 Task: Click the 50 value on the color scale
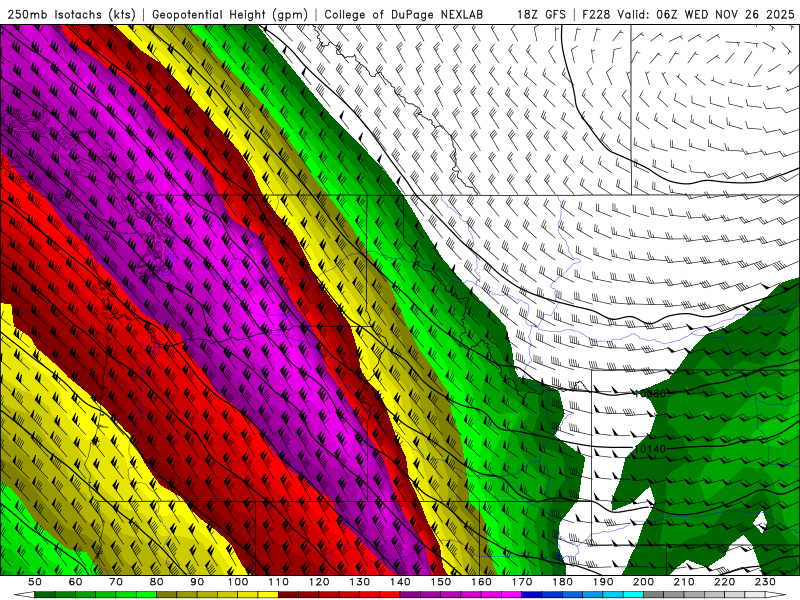(35, 582)
